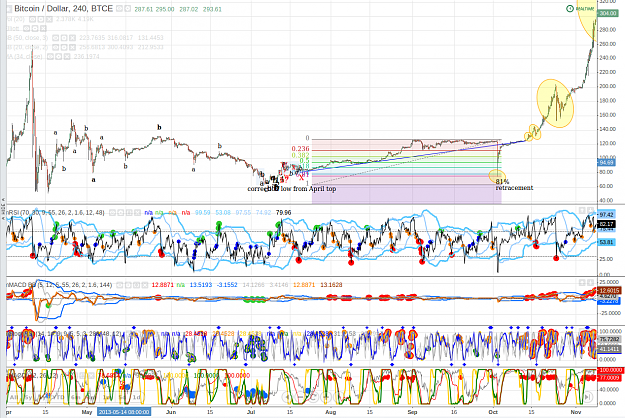625x418 pixels.
Task: Open Elliott indicator settings icon
Action: pyautogui.click(x=35, y=28)
